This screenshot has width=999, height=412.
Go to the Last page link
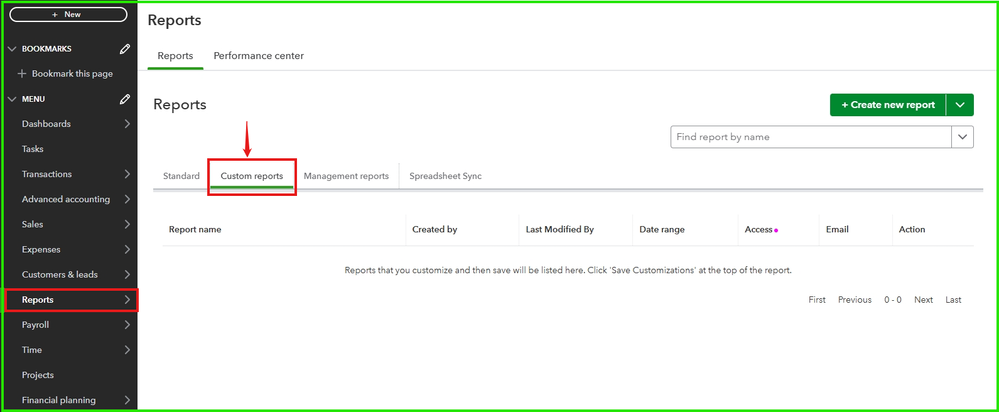point(953,300)
